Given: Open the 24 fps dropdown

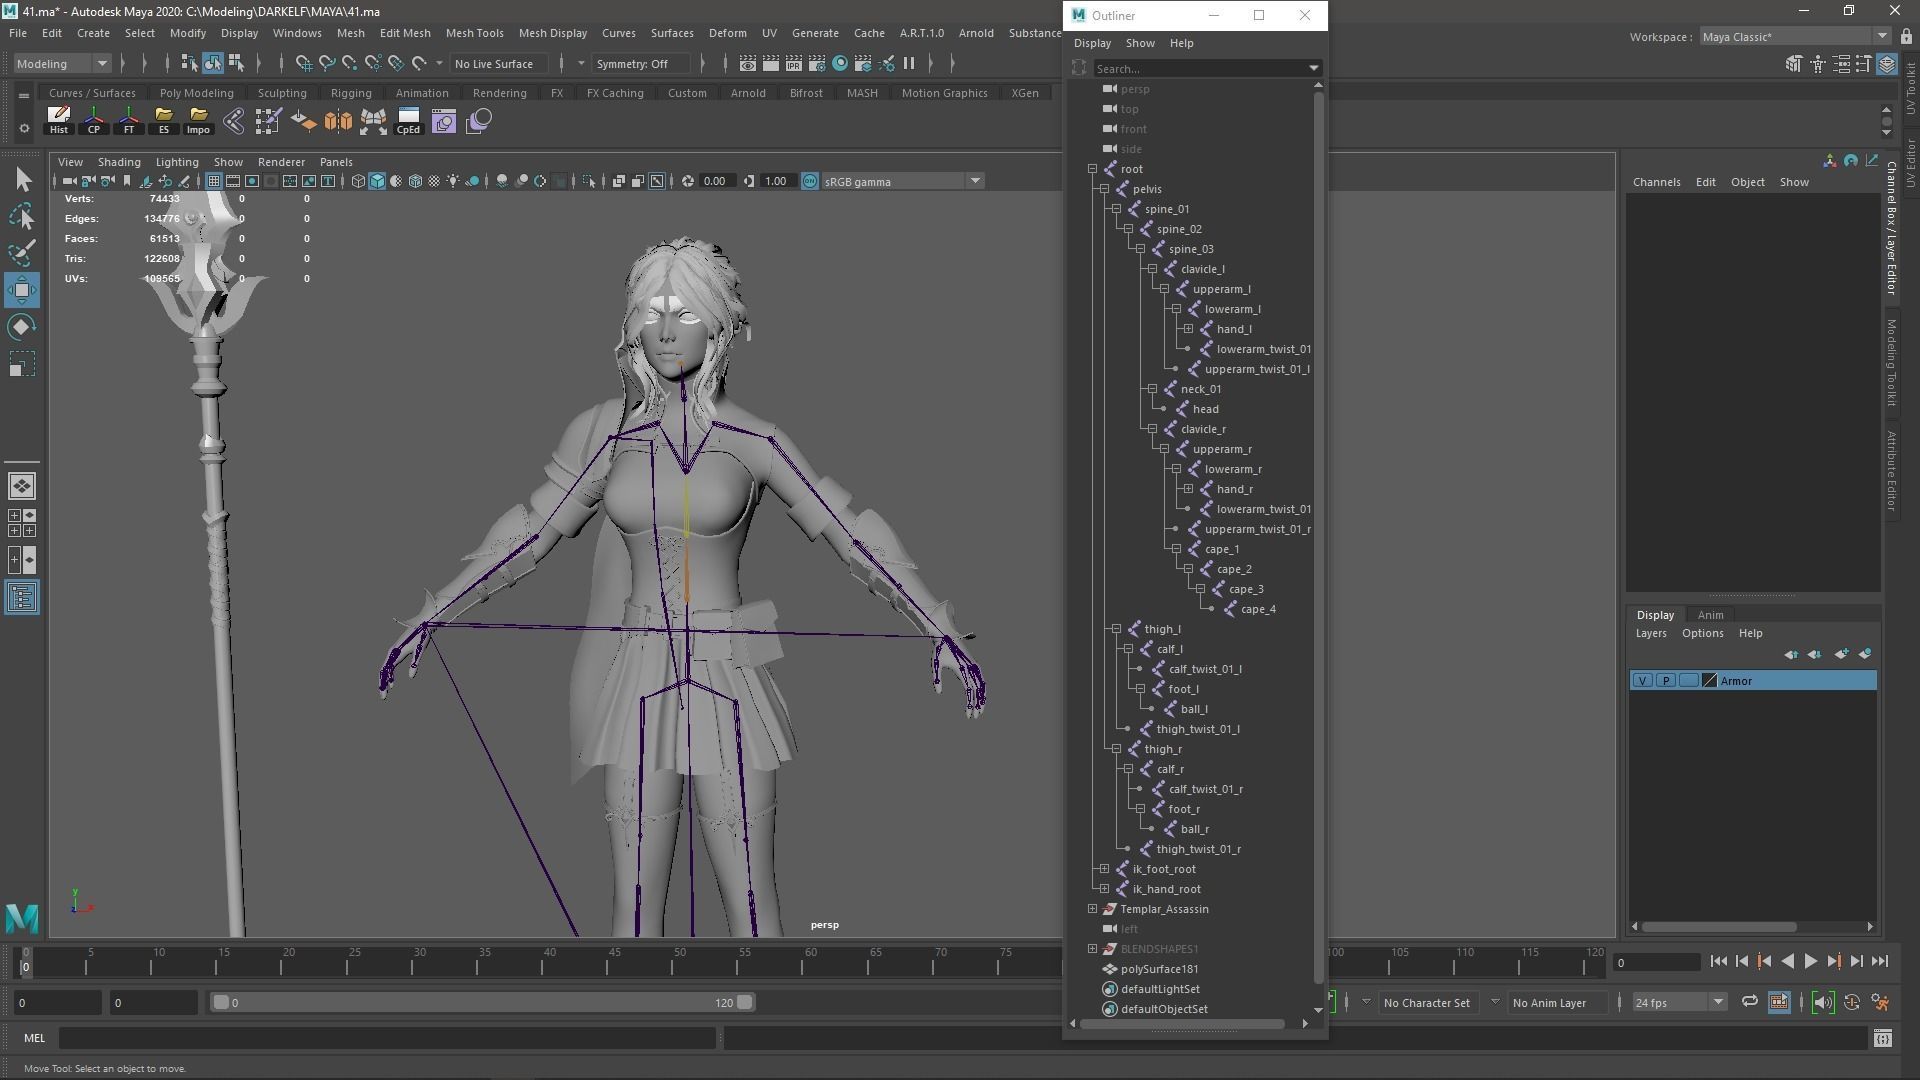Looking at the screenshot, I should pyautogui.click(x=1679, y=1002).
